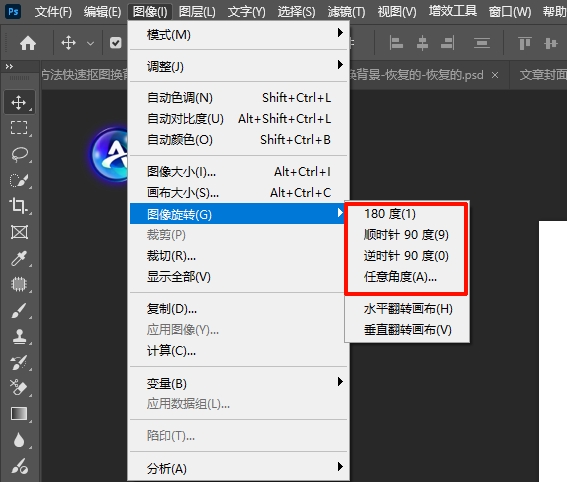The width and height of the screenshot is (567, 482).
Task: Select the Lasso tool
Action: coord(19,154)
